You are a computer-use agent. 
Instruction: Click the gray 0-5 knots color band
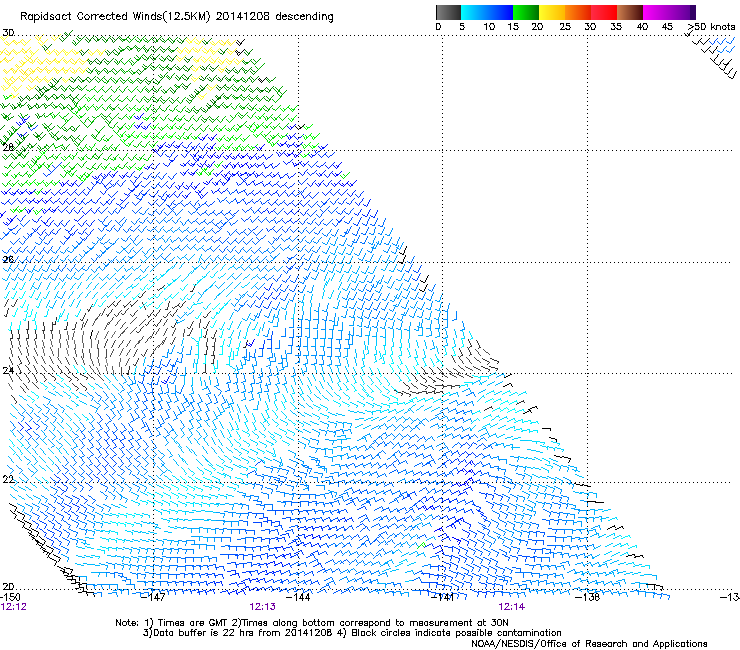coord(448,12)
